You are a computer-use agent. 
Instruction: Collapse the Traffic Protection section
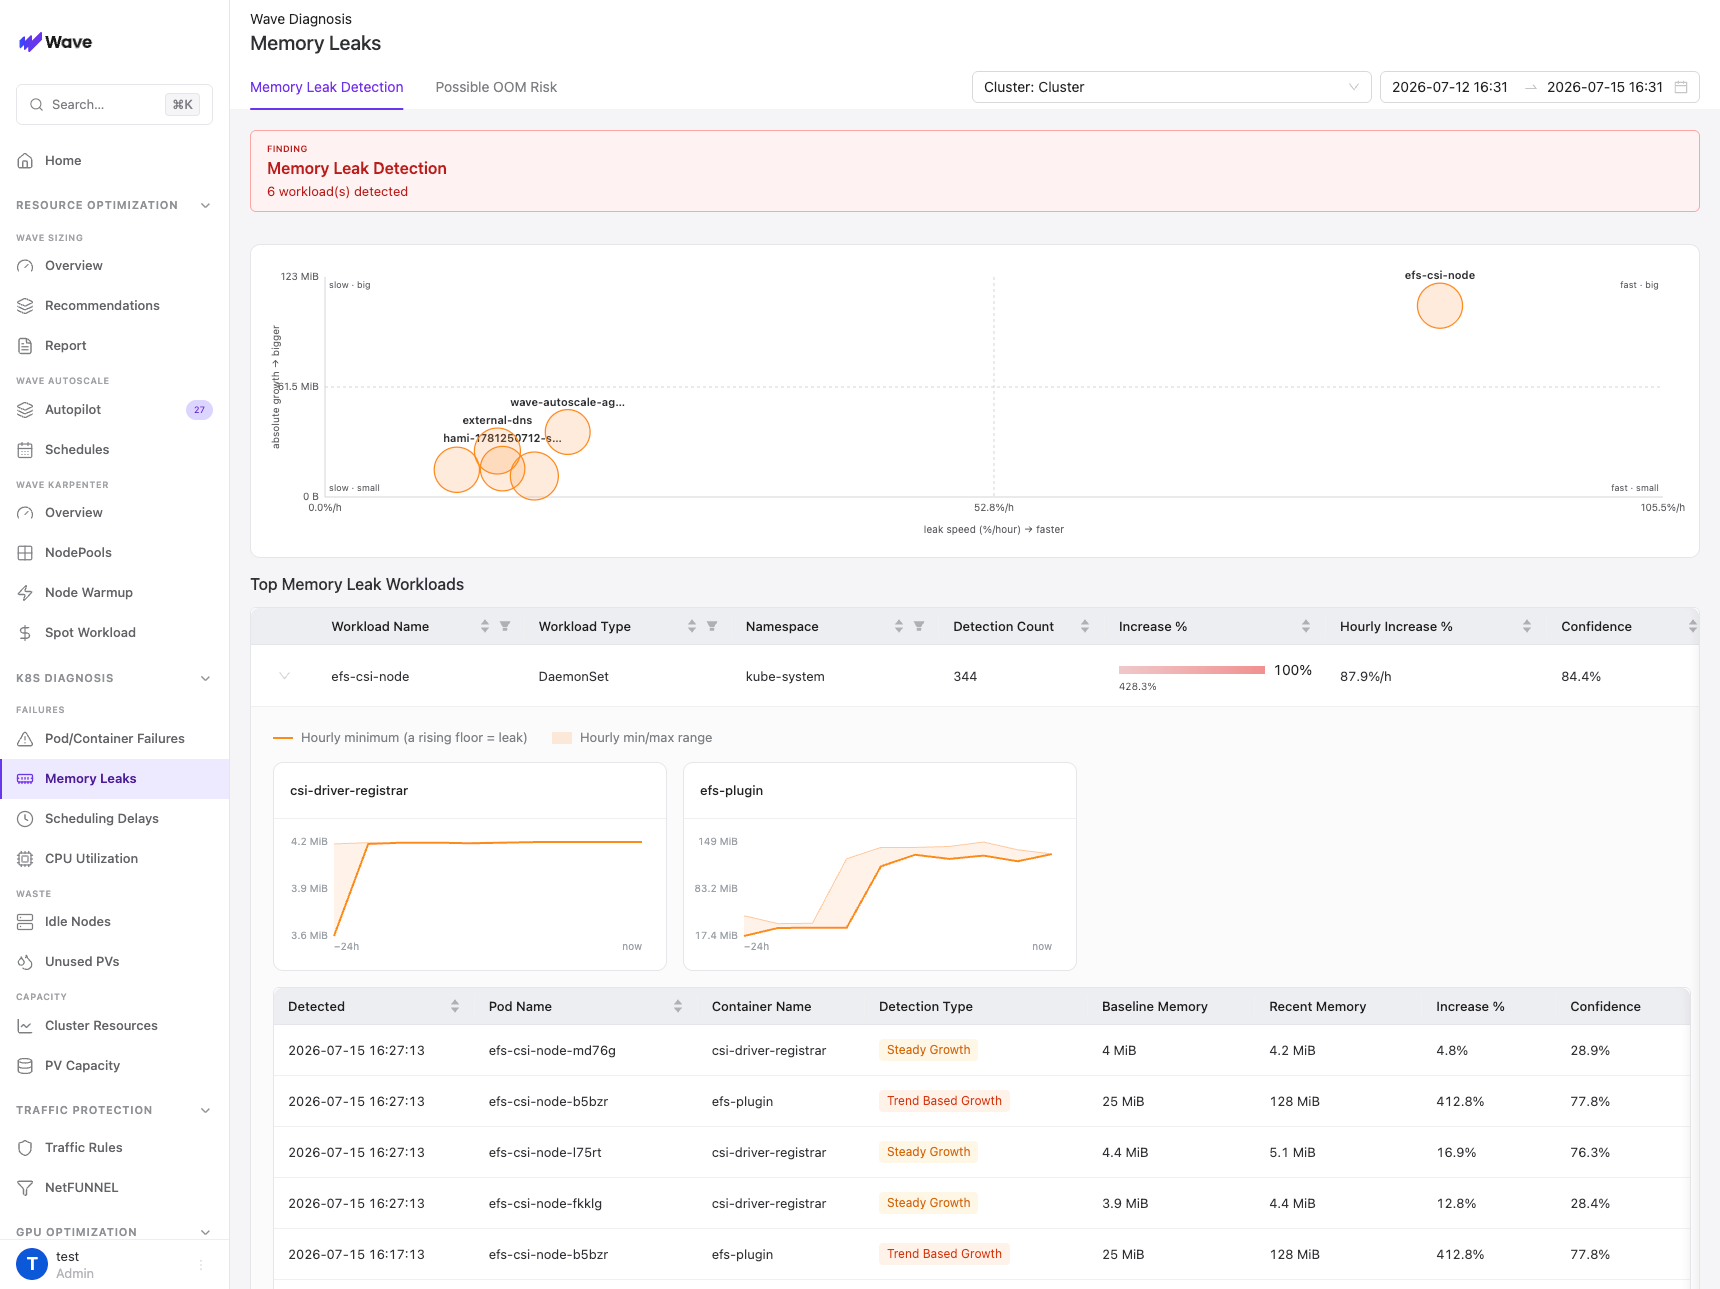coord(205,1110)
